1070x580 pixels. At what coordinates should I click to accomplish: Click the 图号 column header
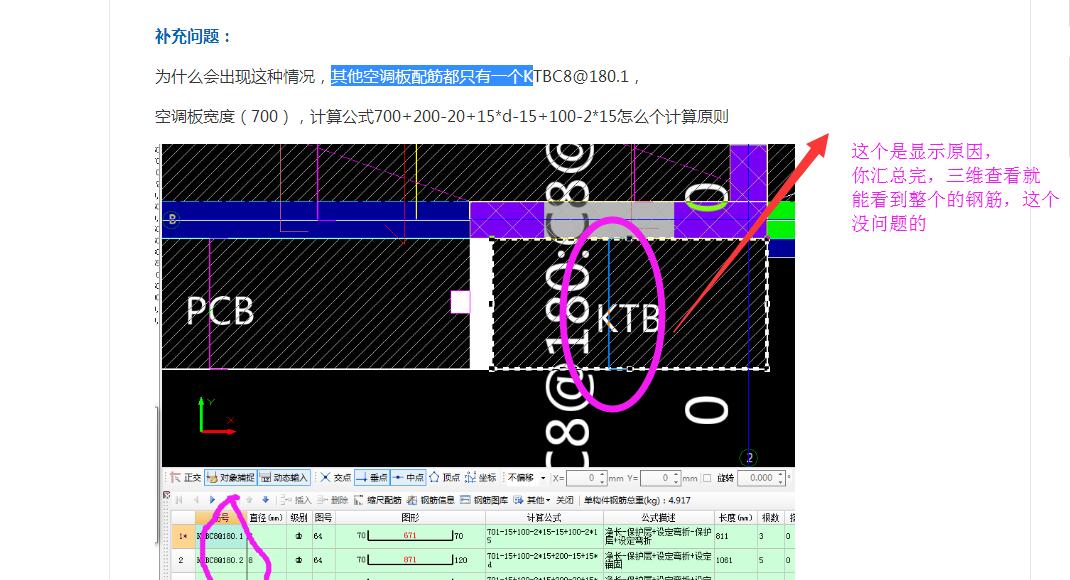pos(323,518)
